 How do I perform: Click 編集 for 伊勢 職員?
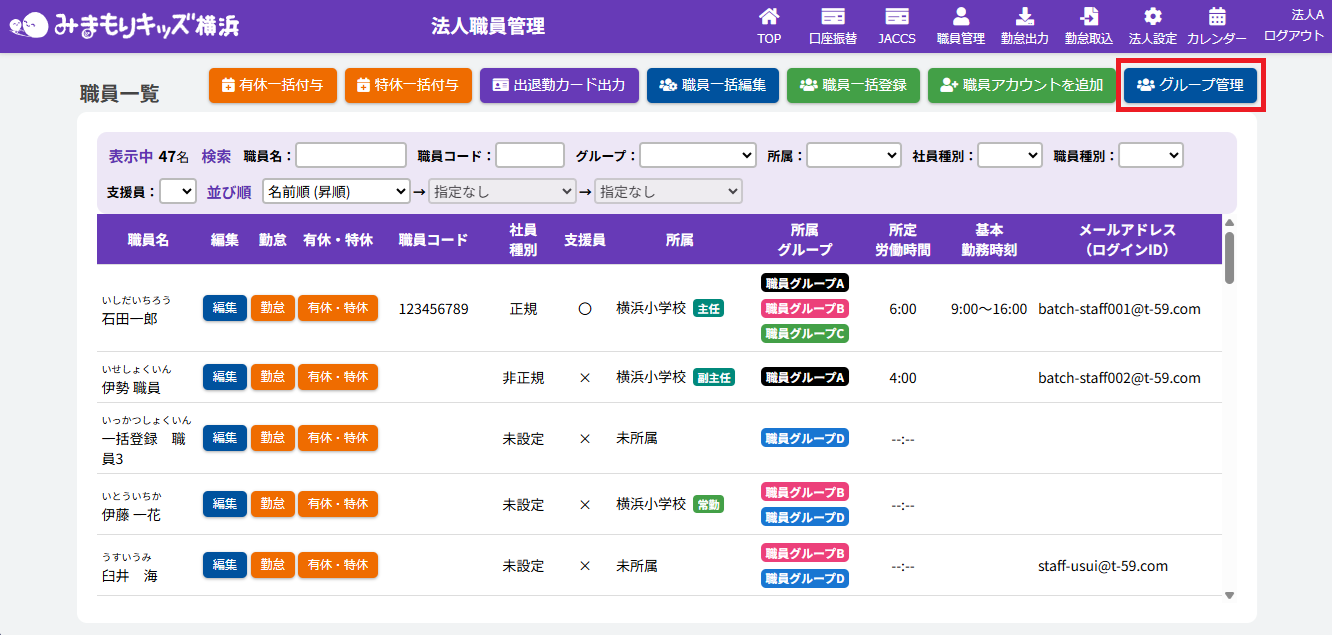pos(225,377)
